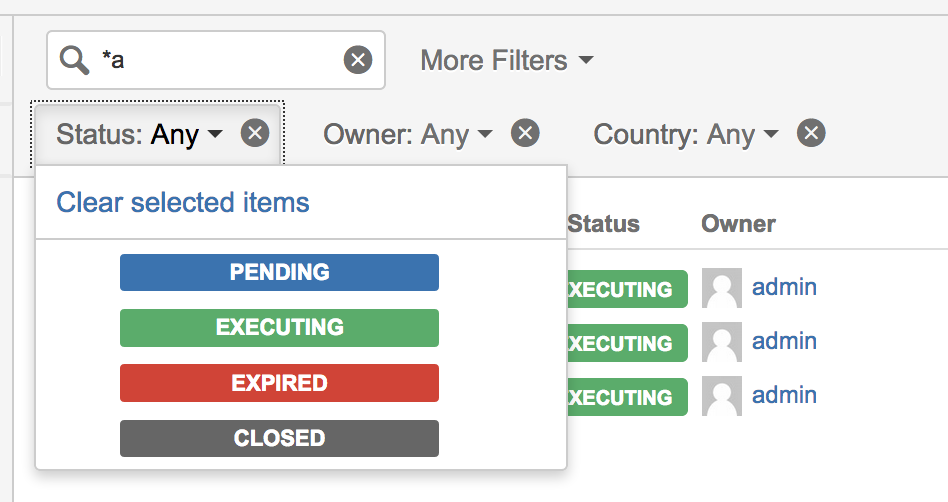Expand the Country: Any dropdown

pyautogui.click(x=686, y=134)
